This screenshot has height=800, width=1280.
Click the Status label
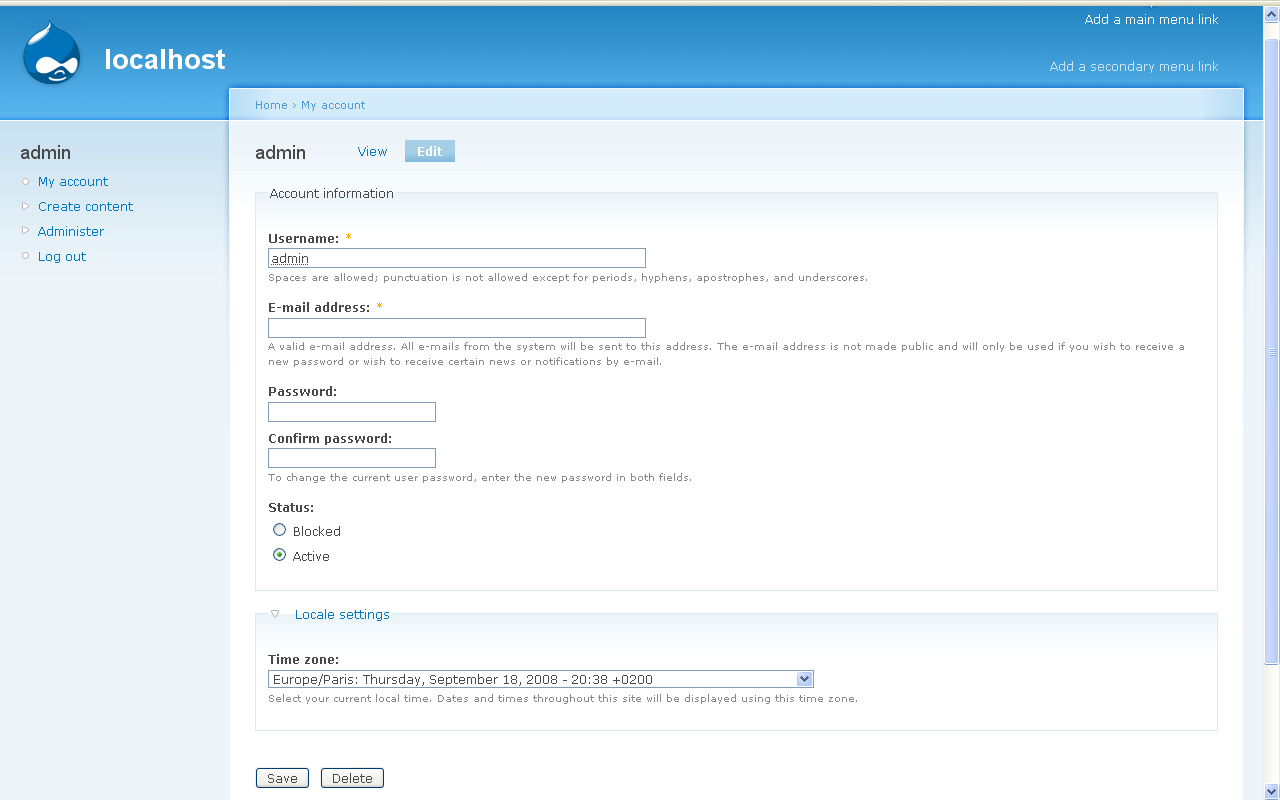click(x=291, y=508)
